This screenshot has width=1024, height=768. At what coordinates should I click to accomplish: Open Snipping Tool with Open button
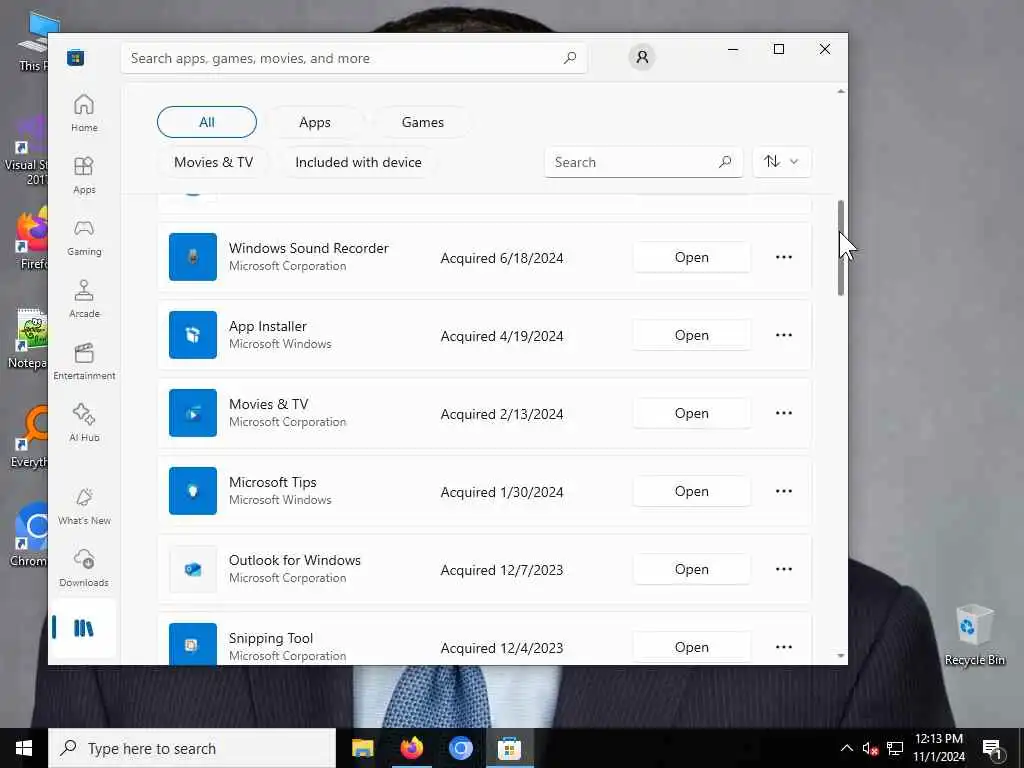pyautogui.click(x=692, y=647)
